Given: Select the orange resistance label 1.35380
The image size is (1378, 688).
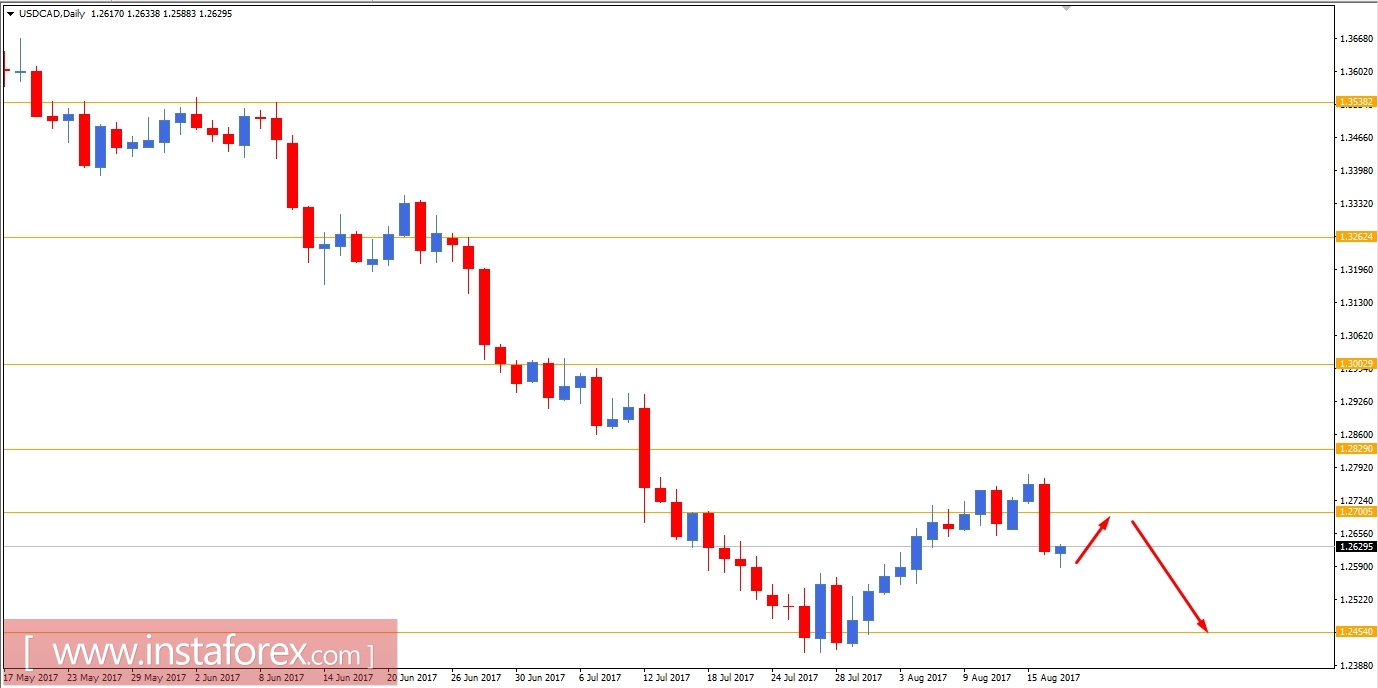Looking at the screenshot, I should 1354,102.
